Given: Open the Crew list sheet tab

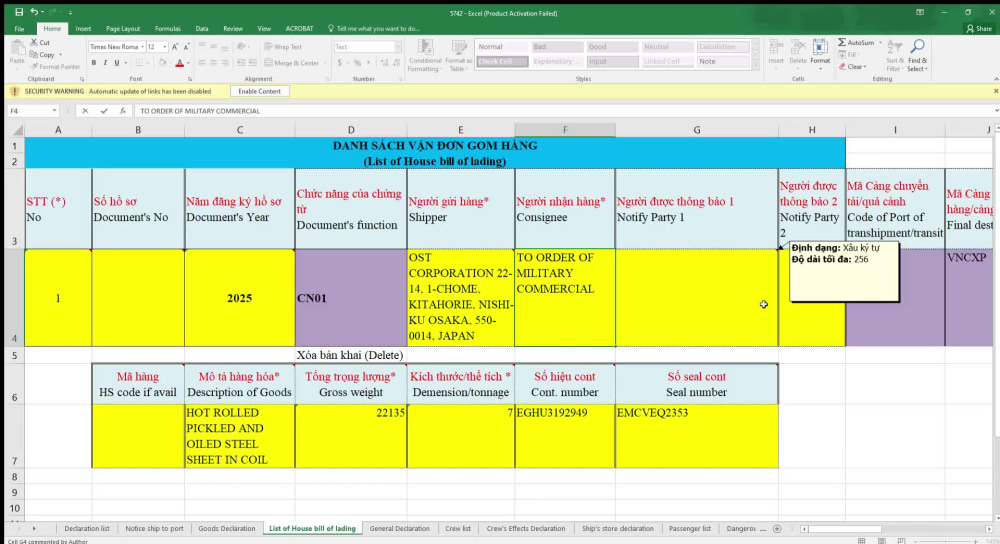Looking at the screenshot, I should (457, 529).
